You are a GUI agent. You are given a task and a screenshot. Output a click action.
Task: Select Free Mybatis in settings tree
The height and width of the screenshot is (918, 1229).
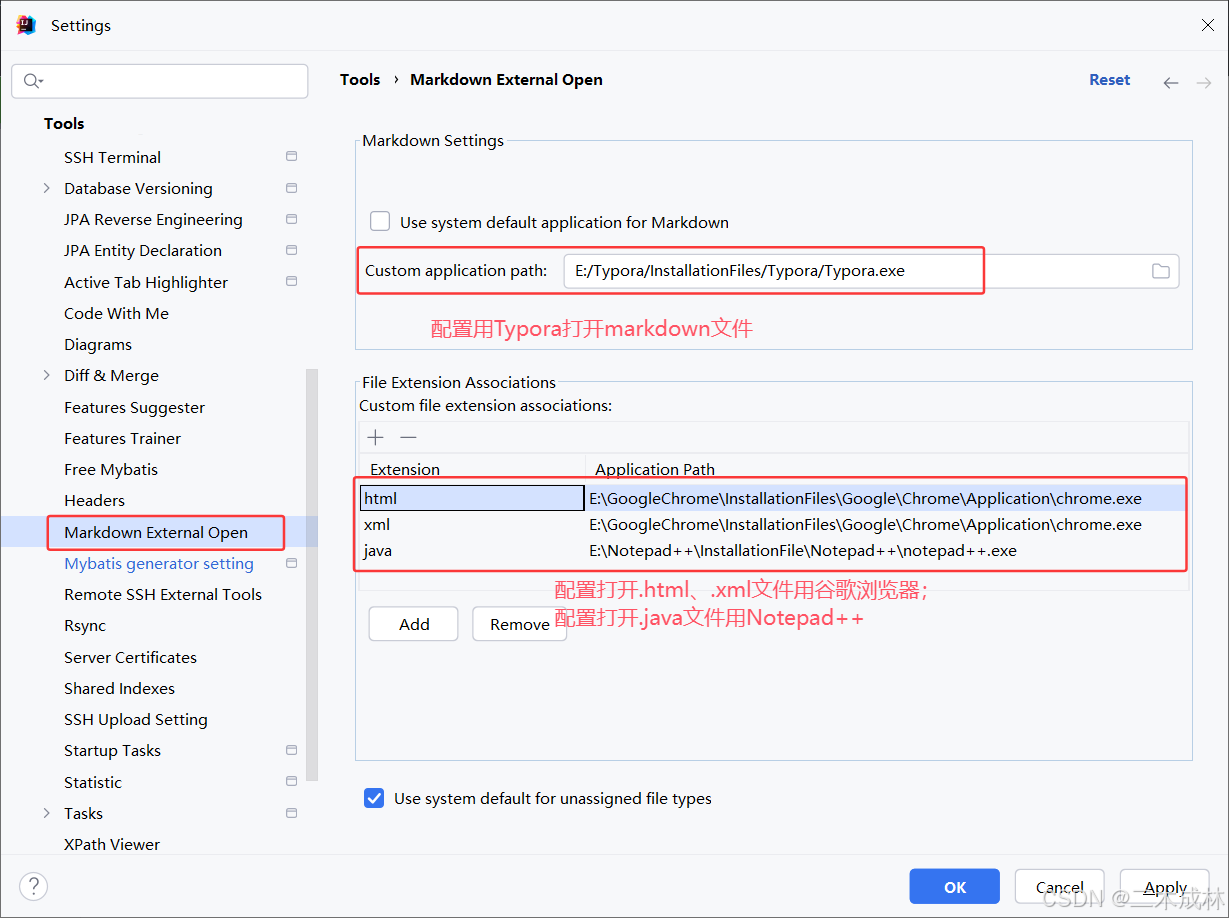click(x=111, y=469)
